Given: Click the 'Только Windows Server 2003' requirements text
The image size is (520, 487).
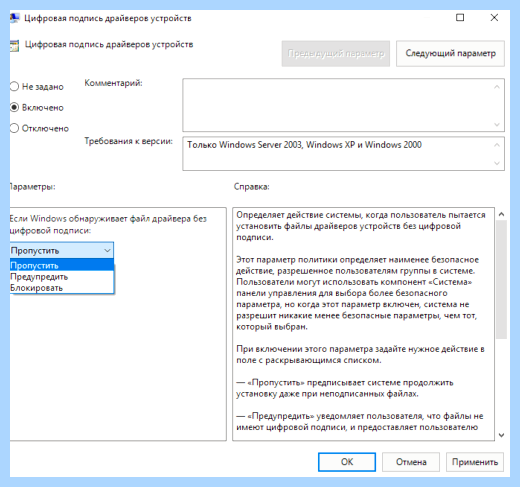Looking at the screenshot, I should (x=304, y=145).
